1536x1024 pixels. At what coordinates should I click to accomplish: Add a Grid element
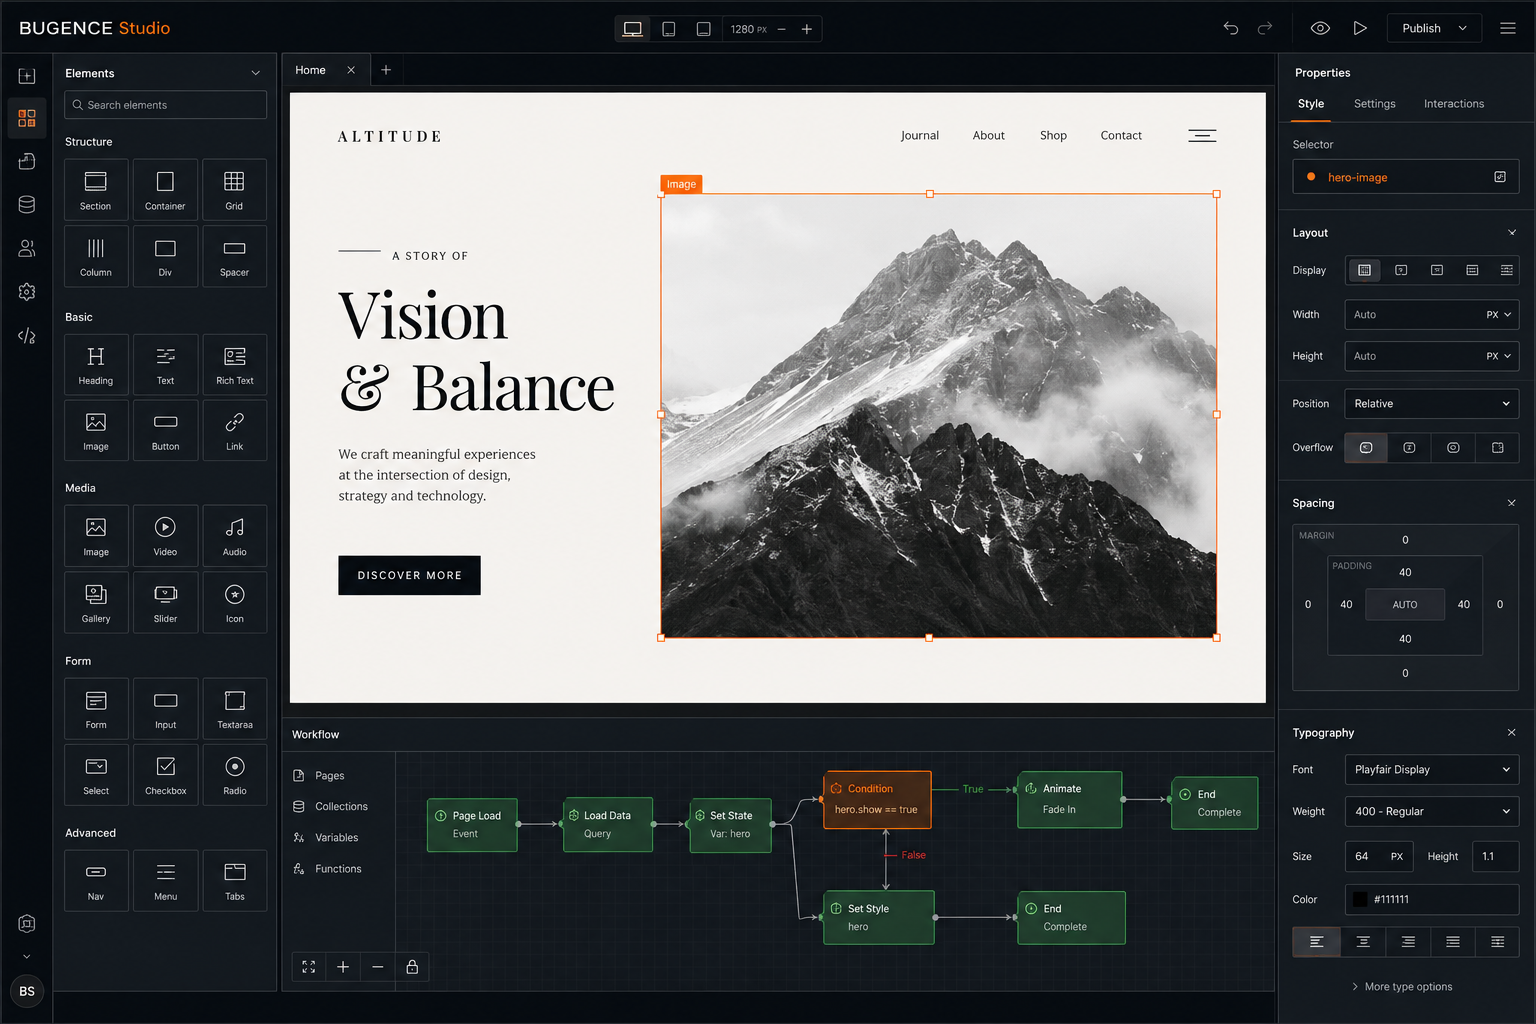234,189
